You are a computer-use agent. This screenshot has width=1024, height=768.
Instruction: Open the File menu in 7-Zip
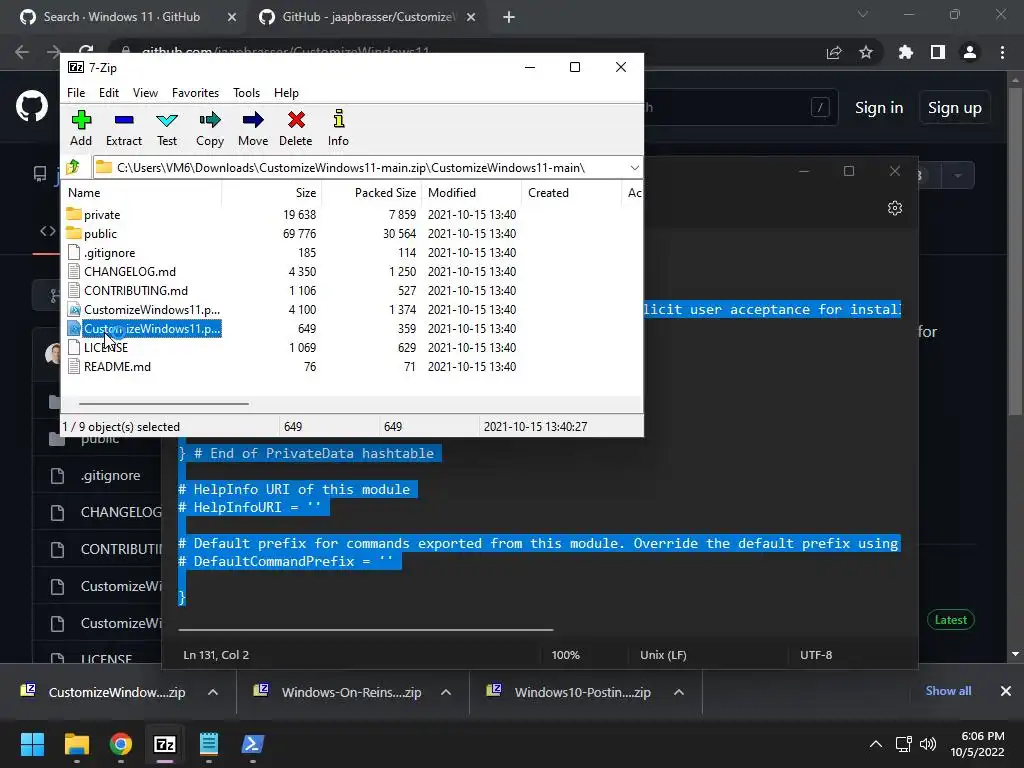point(76,93)
